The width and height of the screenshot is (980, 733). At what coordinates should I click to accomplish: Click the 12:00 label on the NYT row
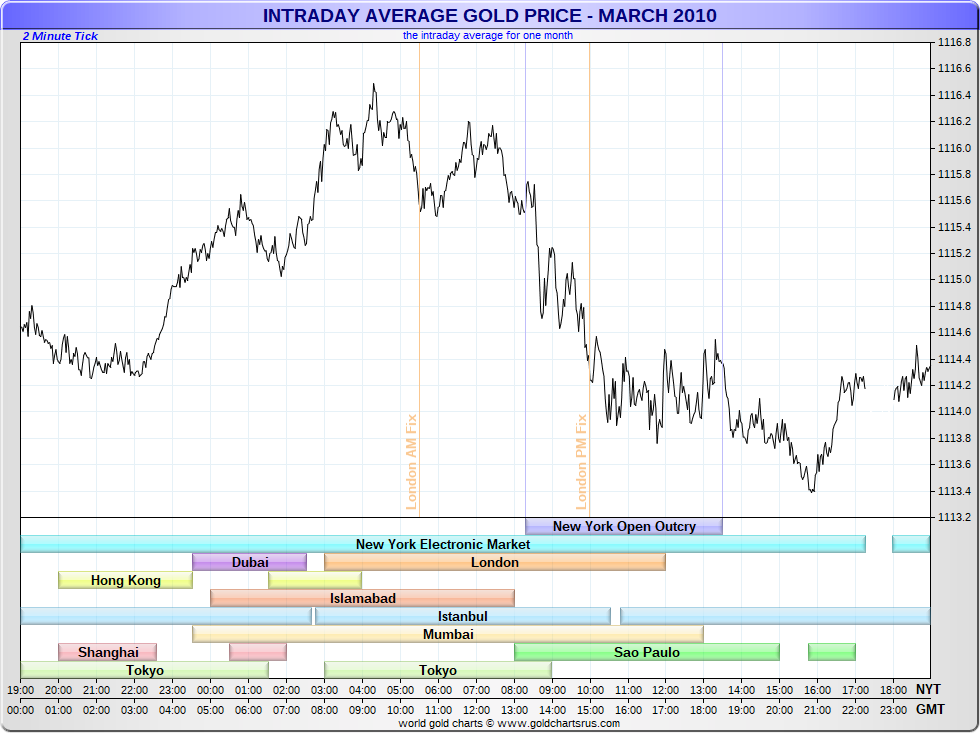[666, 691]
